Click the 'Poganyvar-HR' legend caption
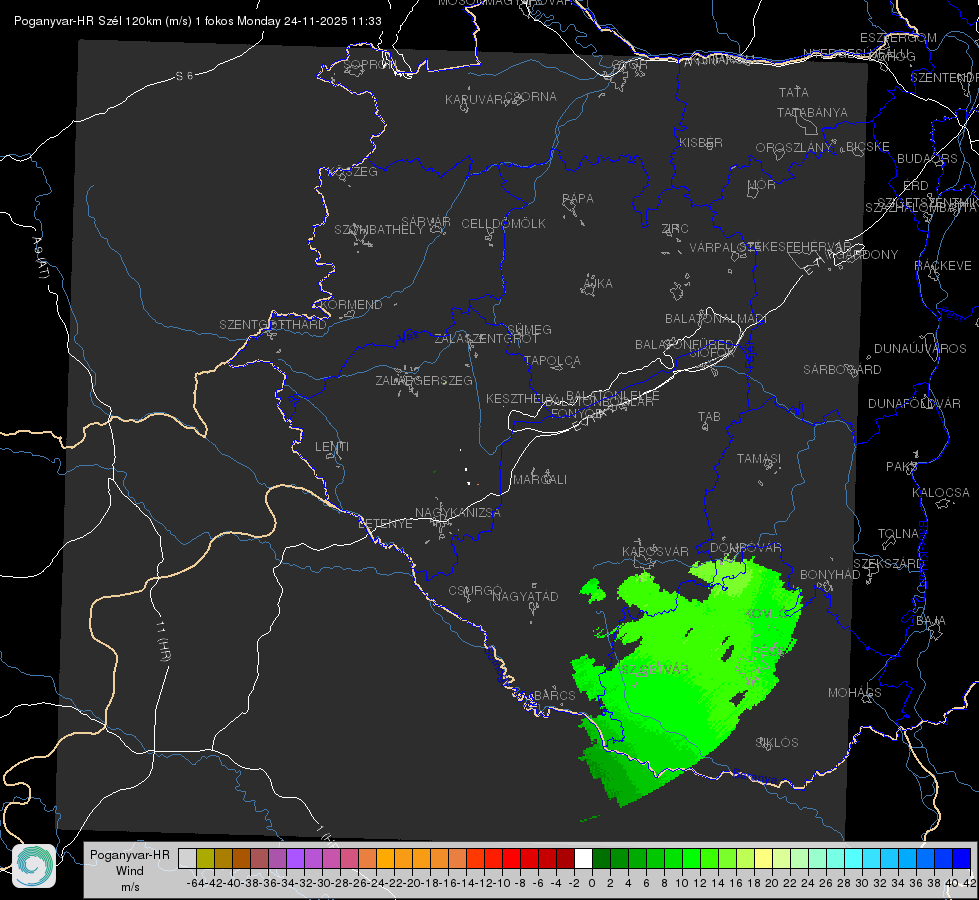979x900 pixels. 130,854
